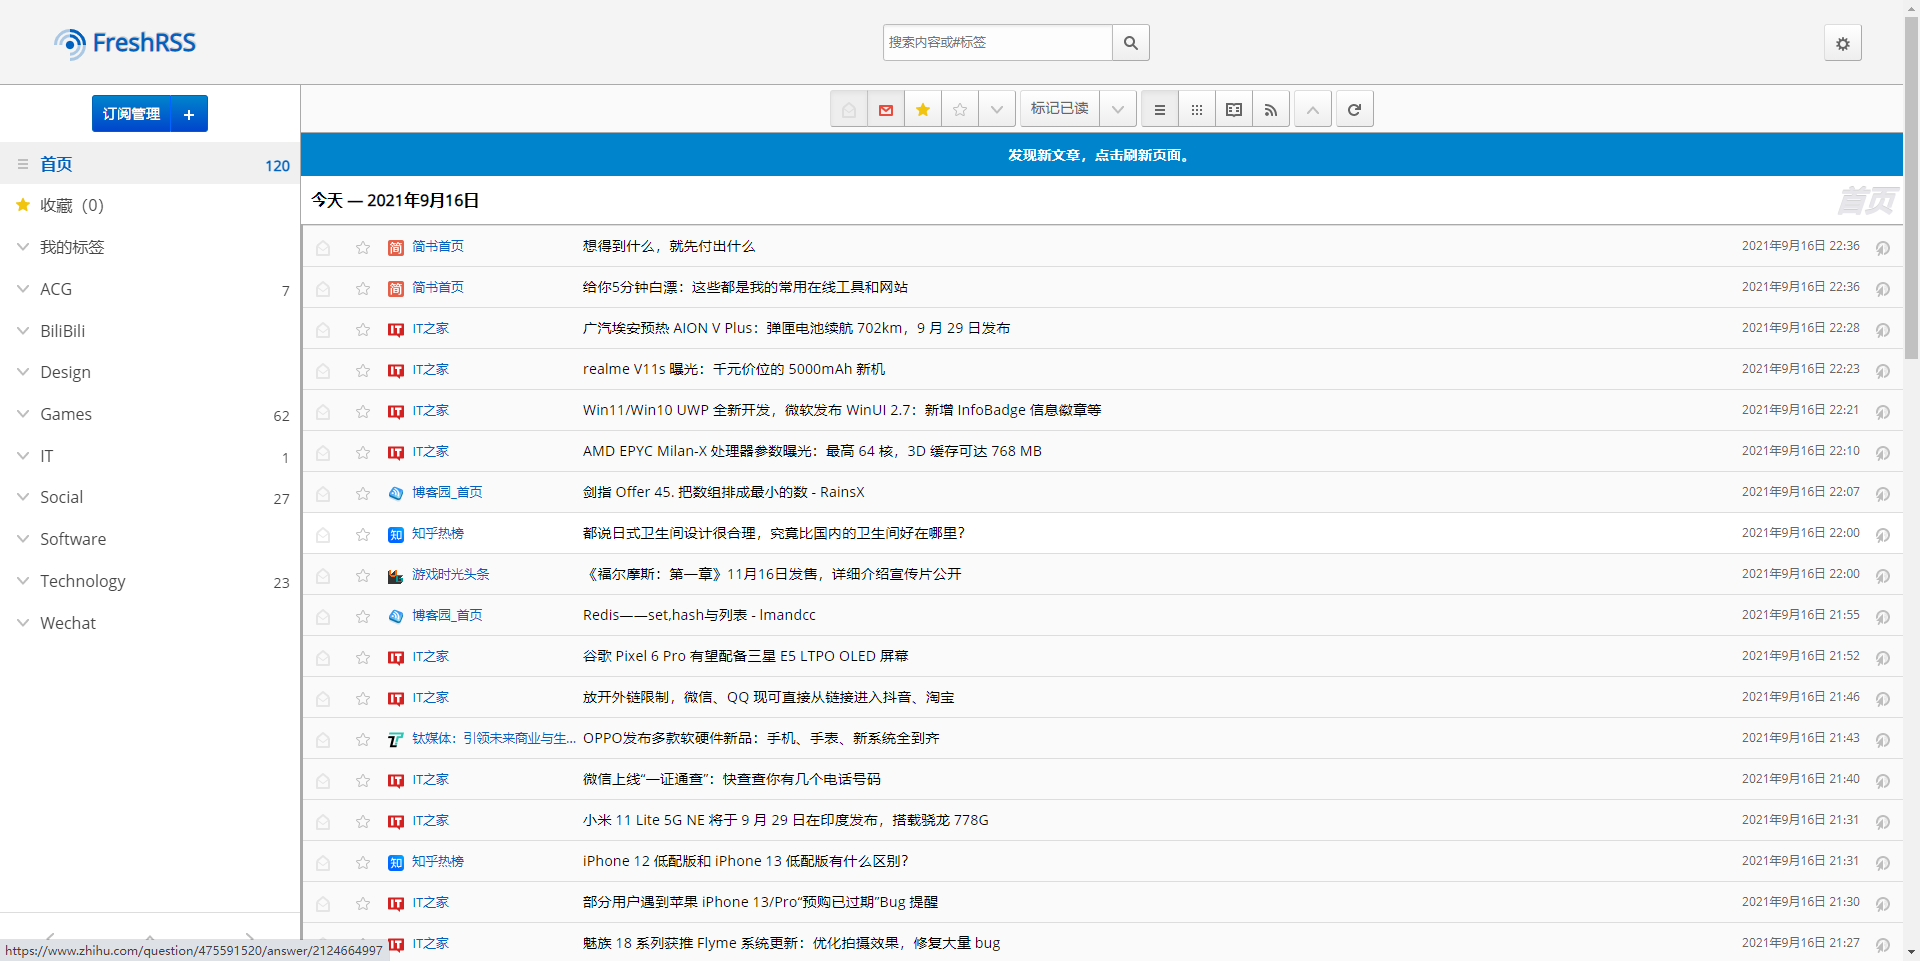Select 首页 in the sidebar
The width and height of the screenshot is (1920, 961).
pos(56,164)
